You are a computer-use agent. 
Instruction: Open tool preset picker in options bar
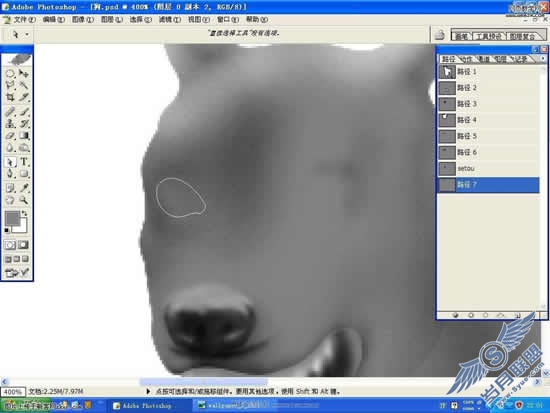pos(19,34)
